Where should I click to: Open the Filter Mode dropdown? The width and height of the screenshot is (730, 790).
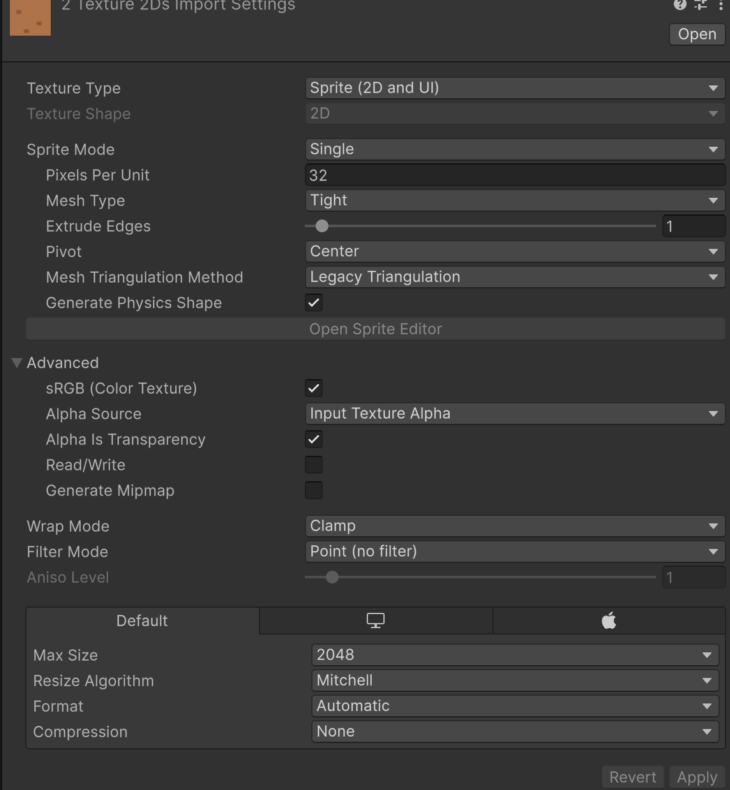point(515,552)
